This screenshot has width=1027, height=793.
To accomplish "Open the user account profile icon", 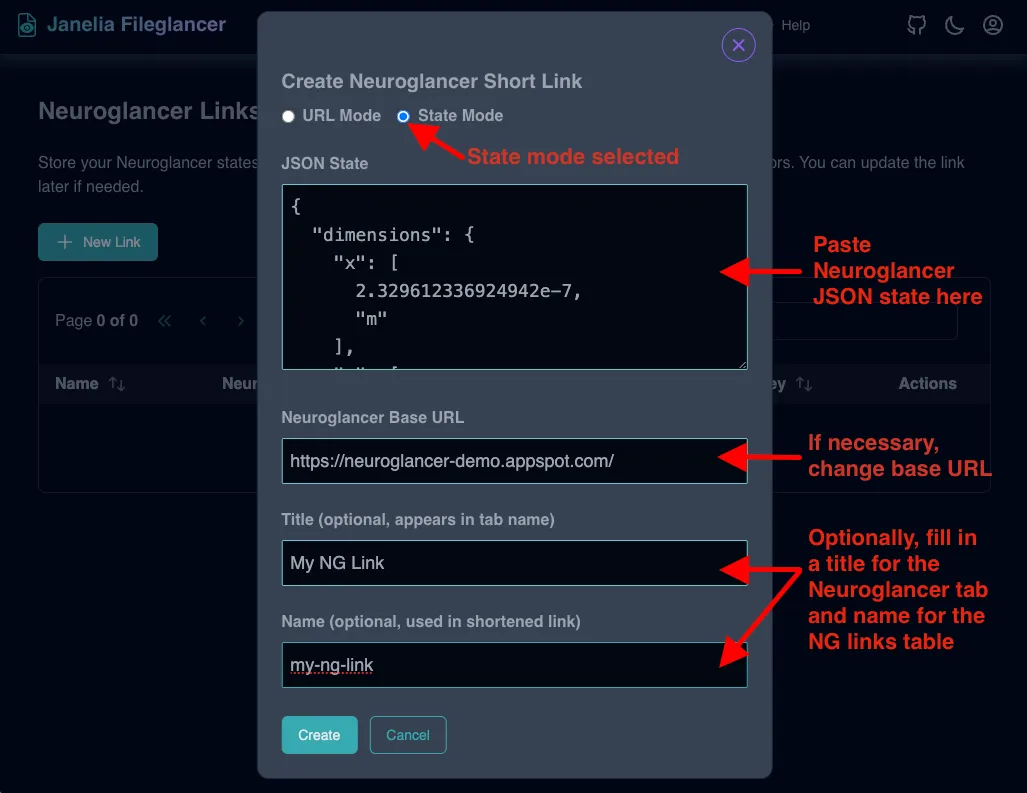I will click(992, 25).
